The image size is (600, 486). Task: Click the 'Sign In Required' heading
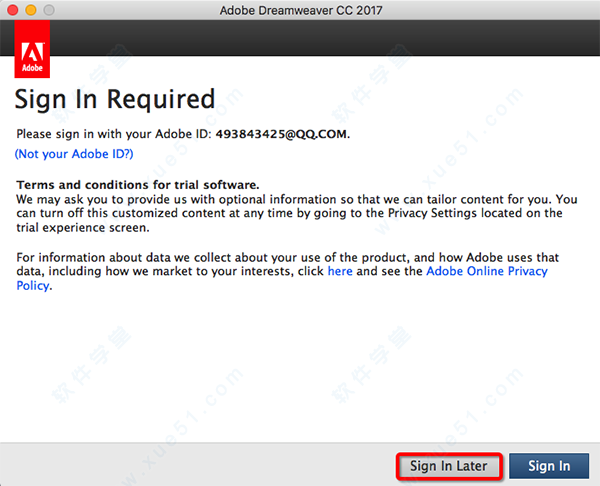pos(115,99)
